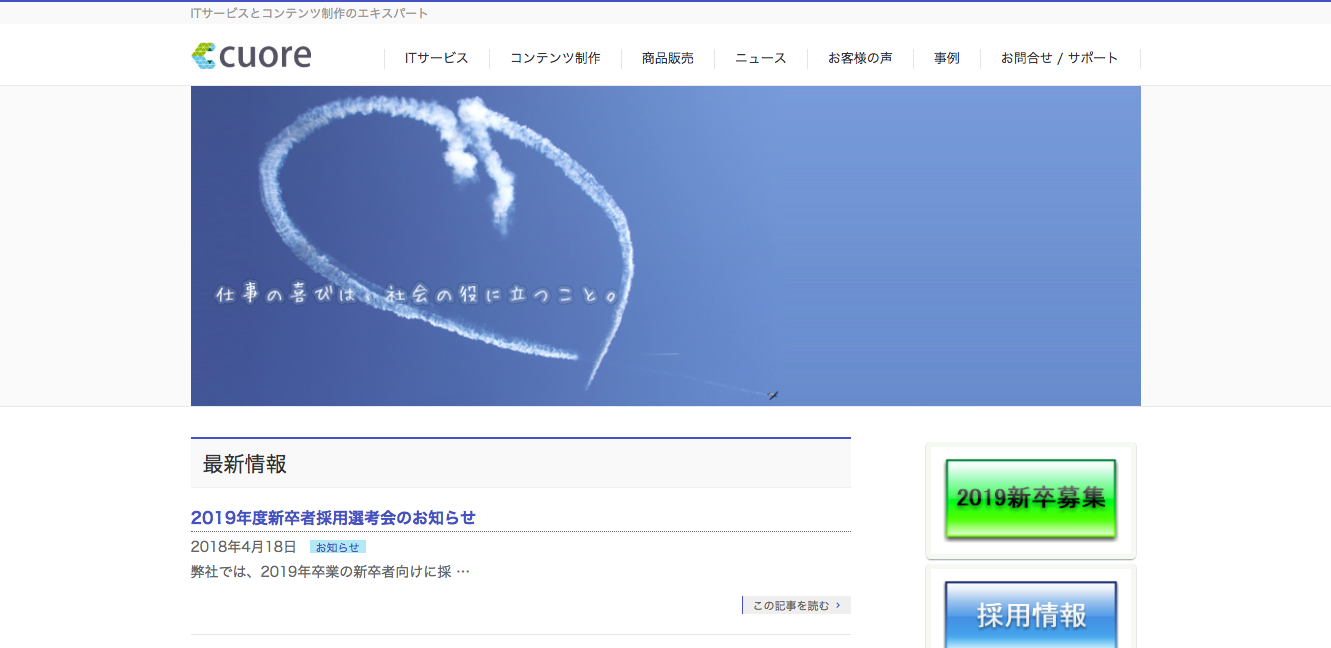
Task: Click the heart skywriting hero banner
Action: coord(666,246)
